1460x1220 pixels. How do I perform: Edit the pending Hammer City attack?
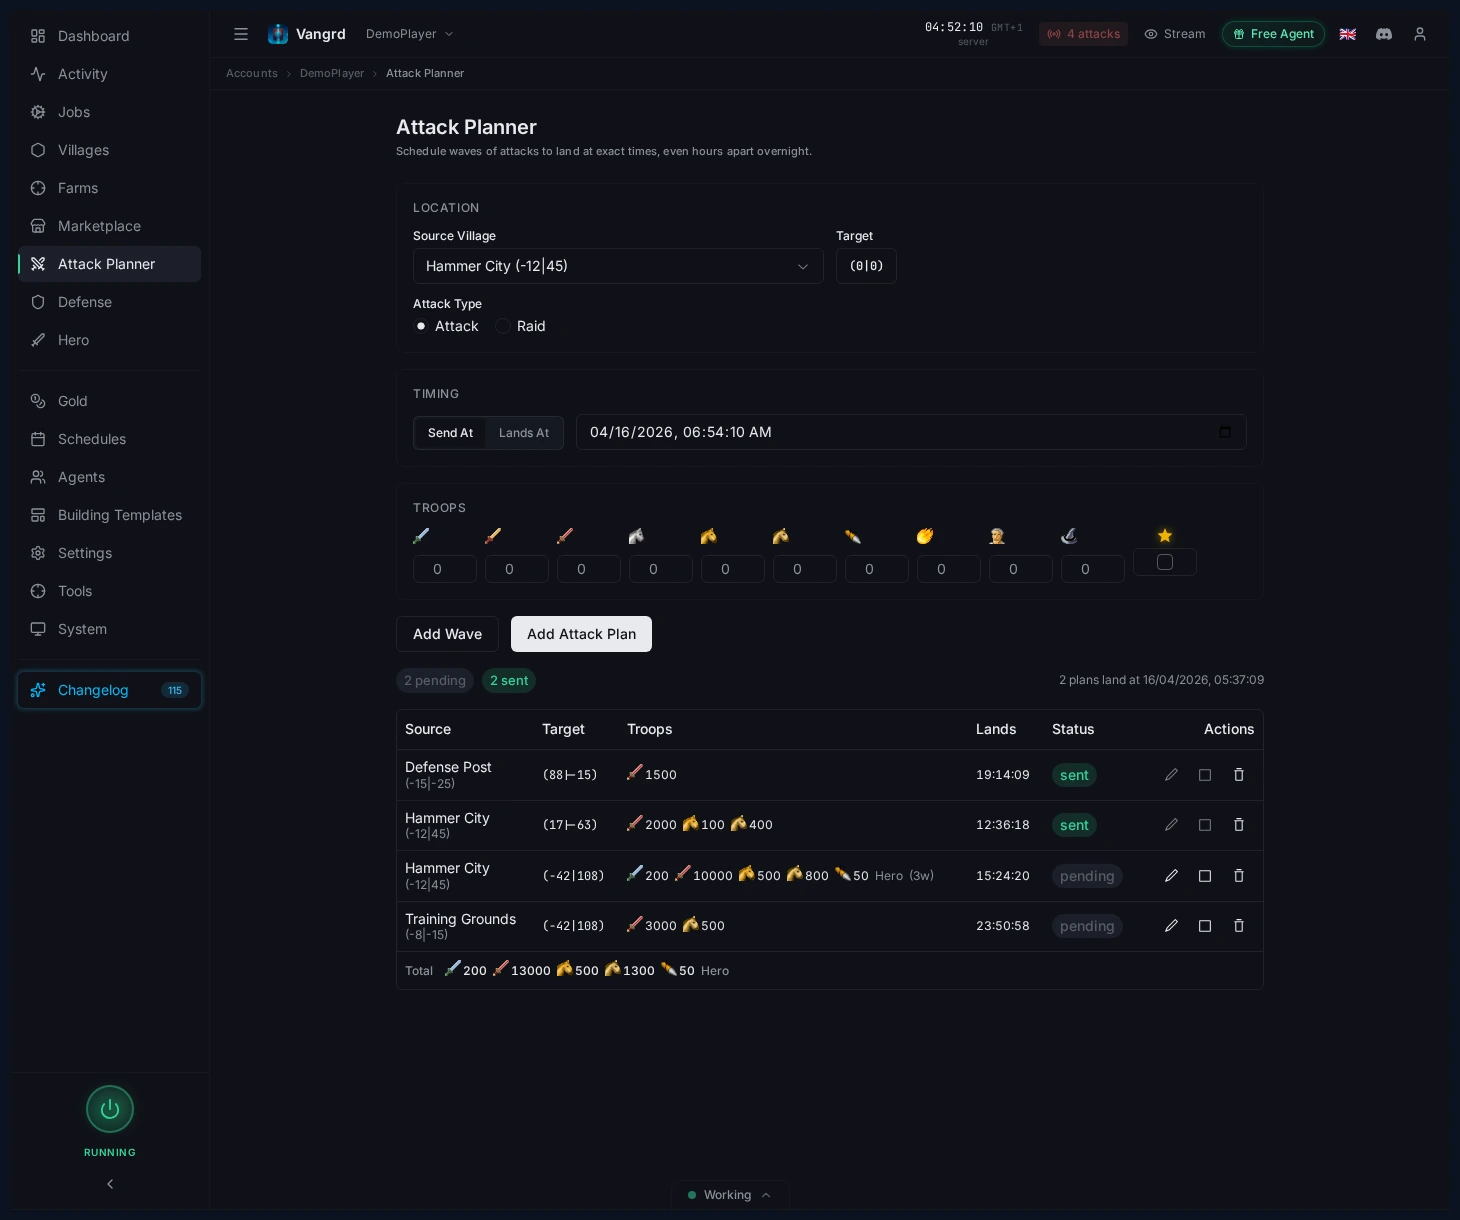click(x=1170, y=876)
